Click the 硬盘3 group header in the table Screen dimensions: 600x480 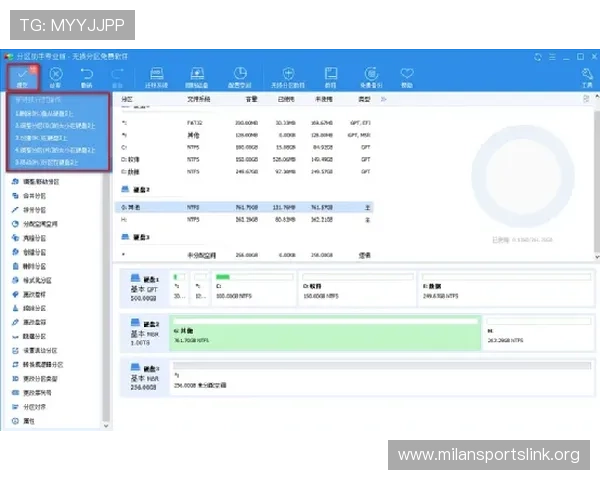click(x=135, y=237)
